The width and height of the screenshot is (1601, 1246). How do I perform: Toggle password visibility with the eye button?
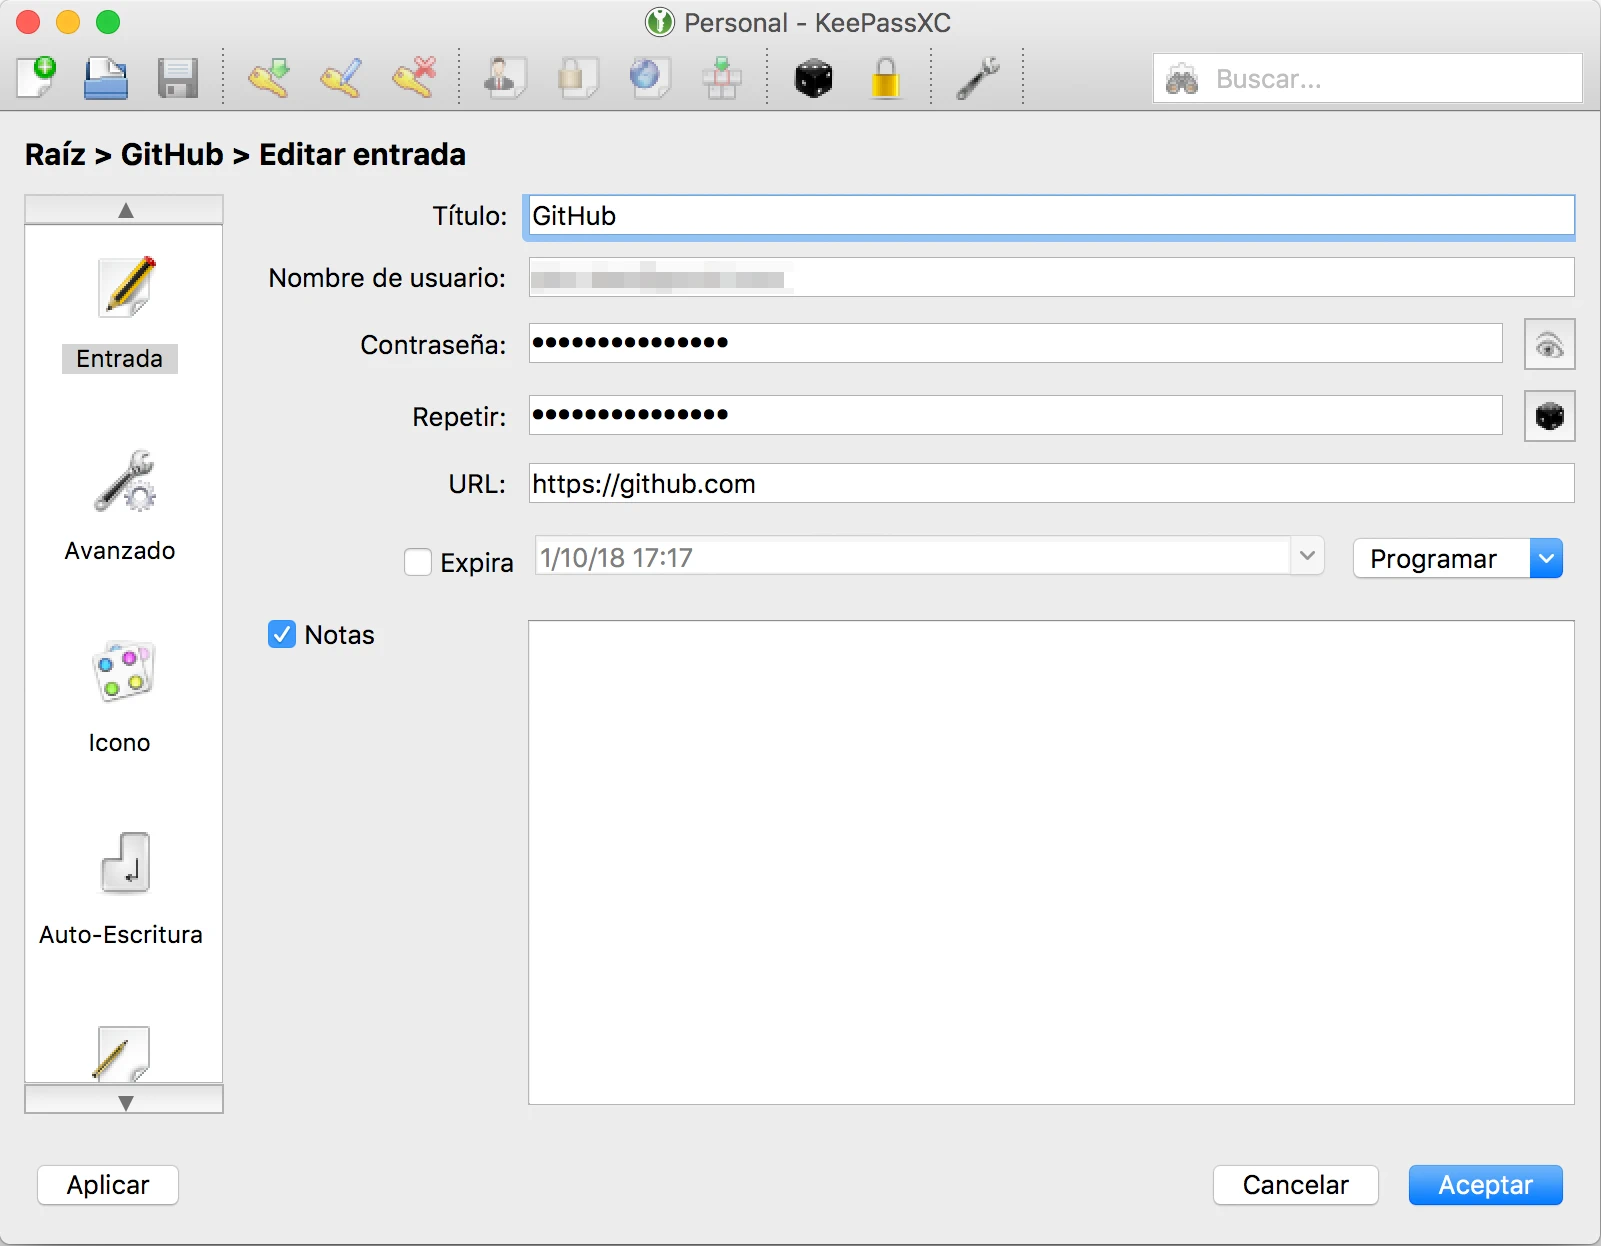1549,345
